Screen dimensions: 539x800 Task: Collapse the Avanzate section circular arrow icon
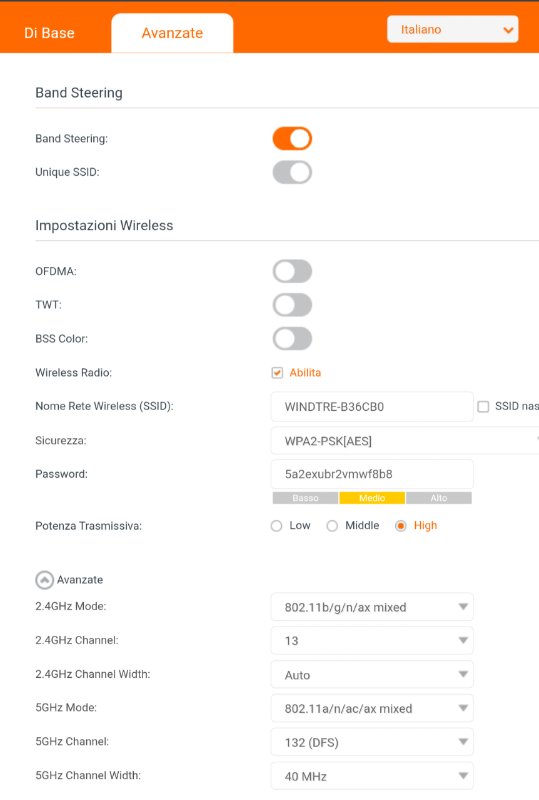pyautogui.click(x=44, y=580)
